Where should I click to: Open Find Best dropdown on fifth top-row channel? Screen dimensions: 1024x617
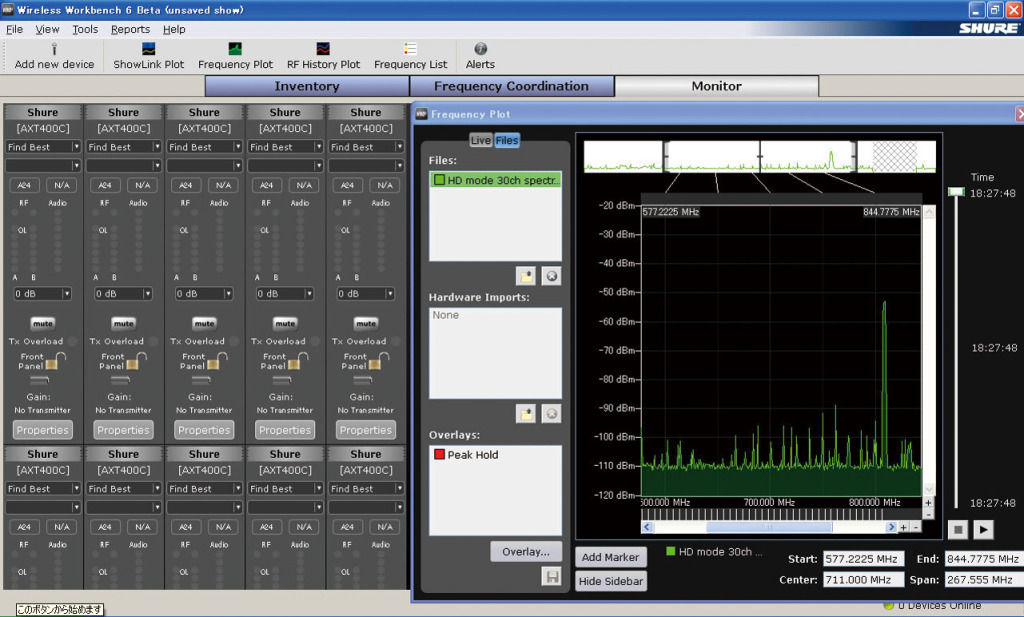[366, 147]
